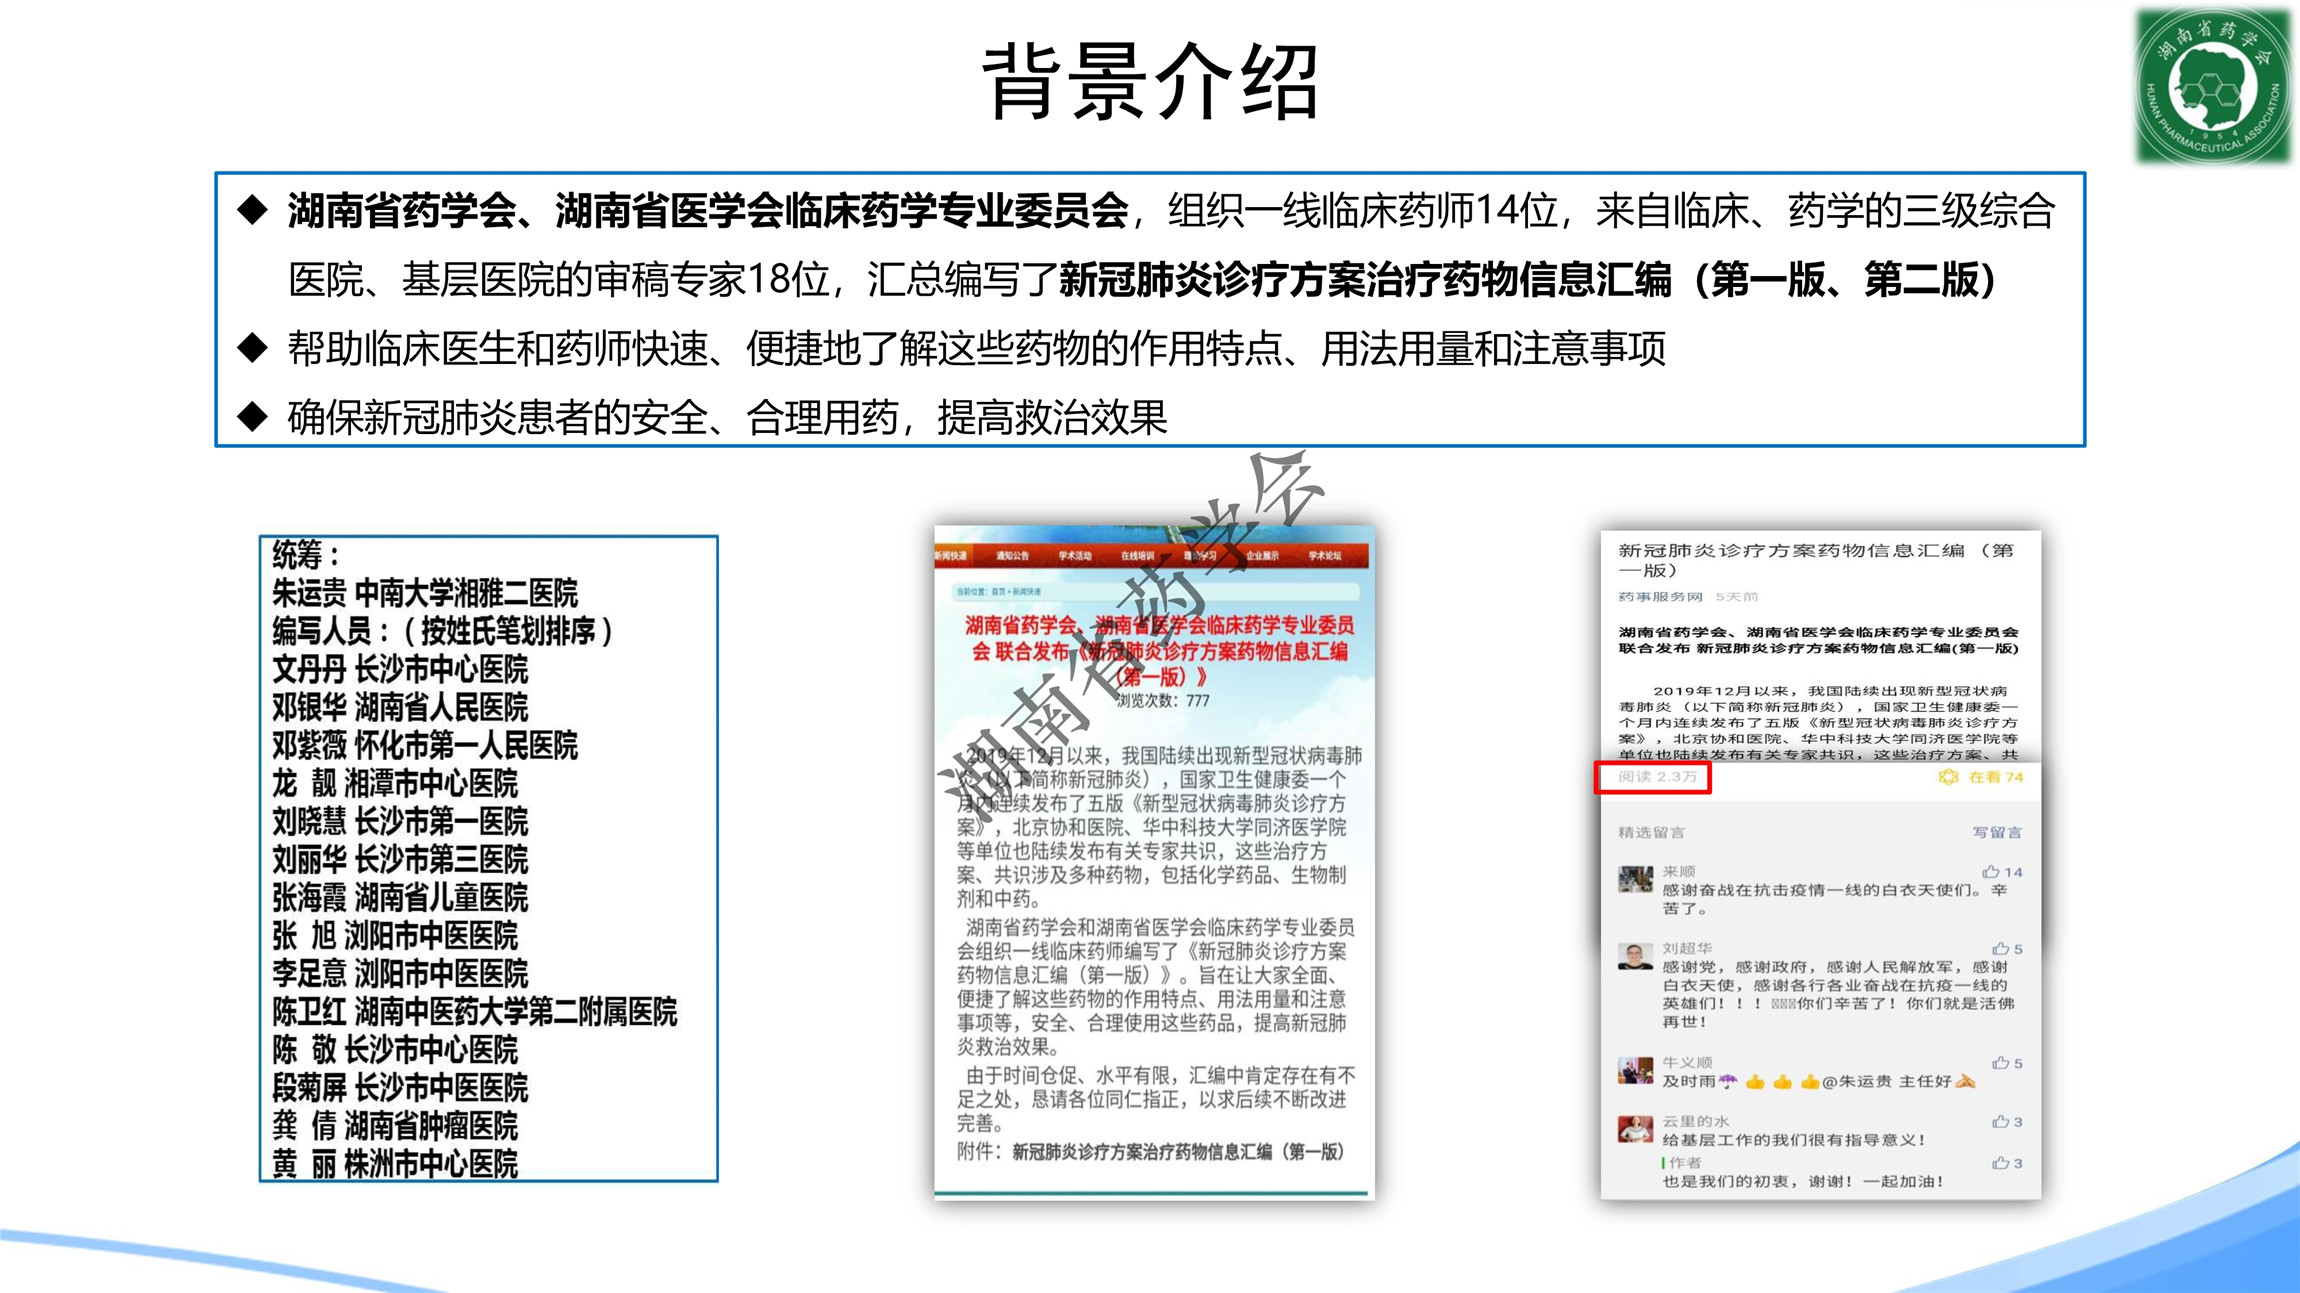Click the 写留言 link
This screenshot has width=2300, height=1293.
tap(1997, 832)
